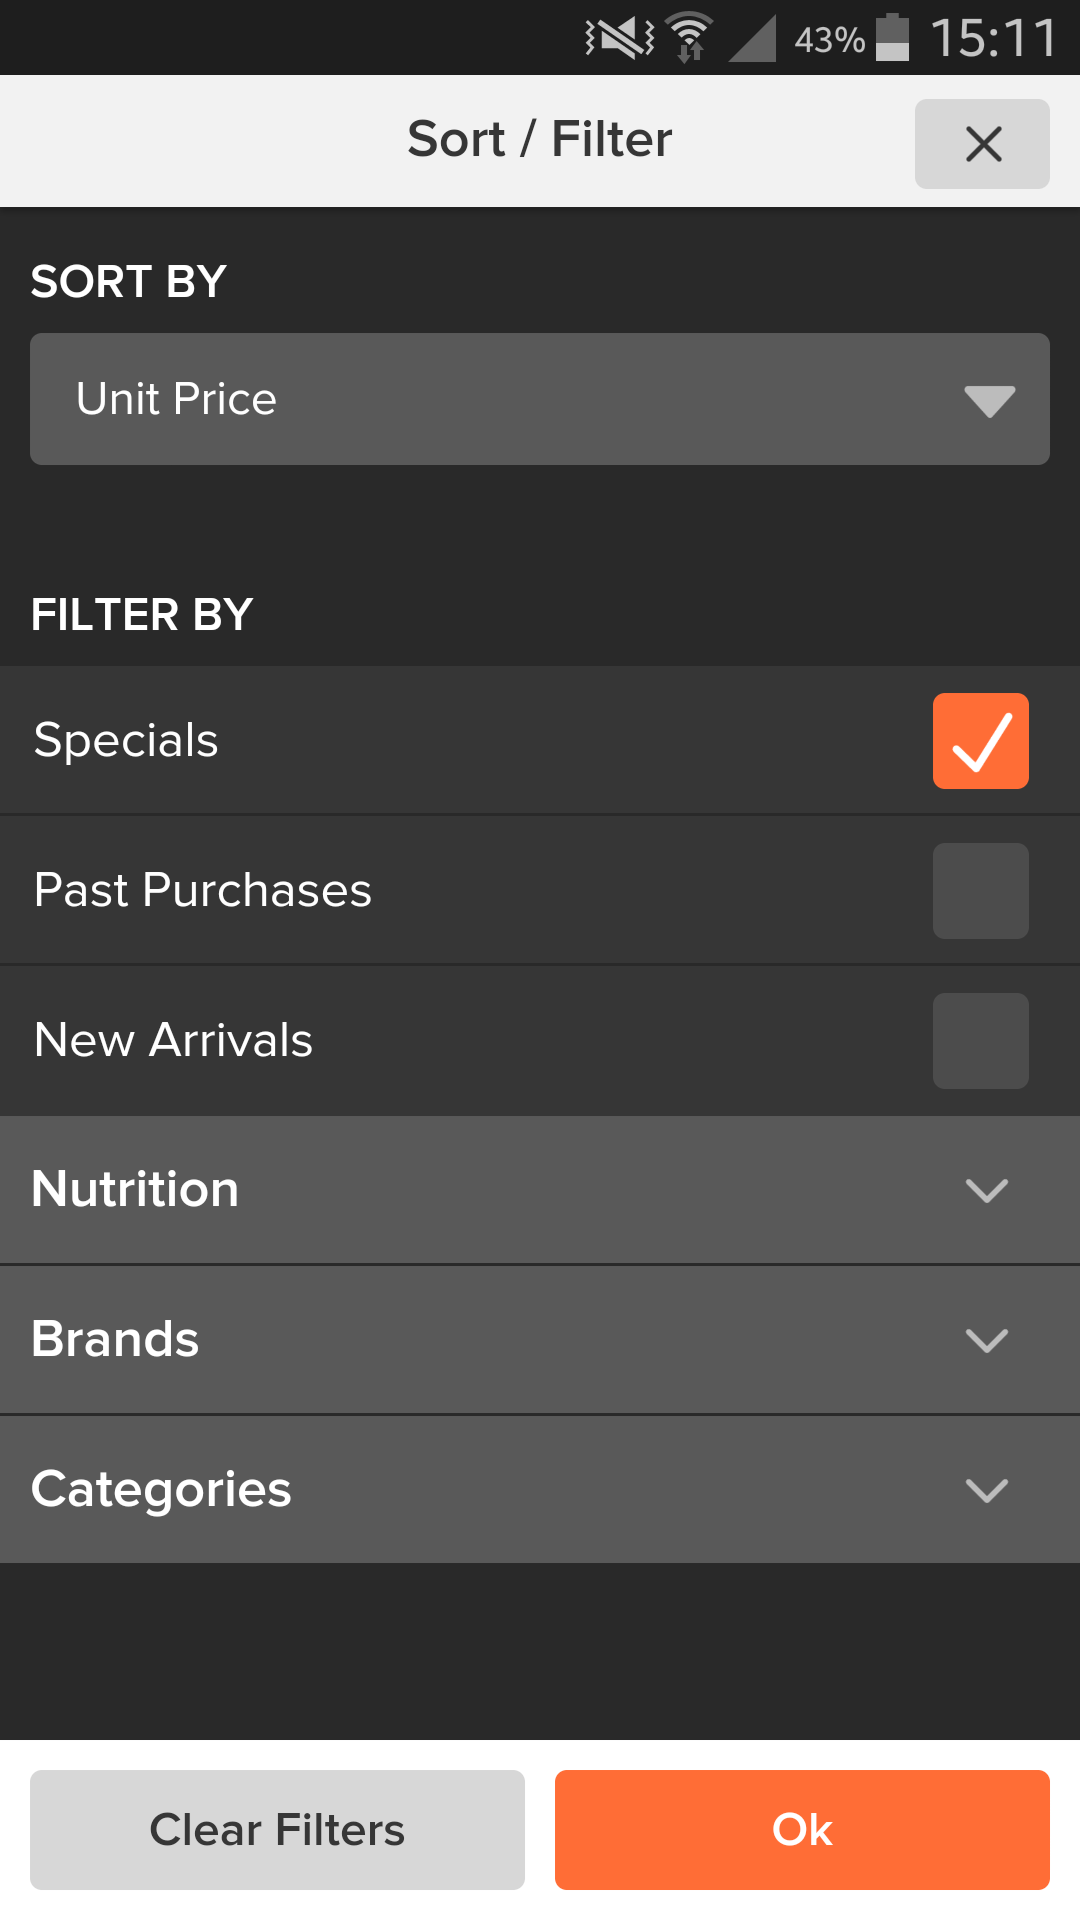
Task: Select the Specials filter row label
Action: tap(126, 741)
